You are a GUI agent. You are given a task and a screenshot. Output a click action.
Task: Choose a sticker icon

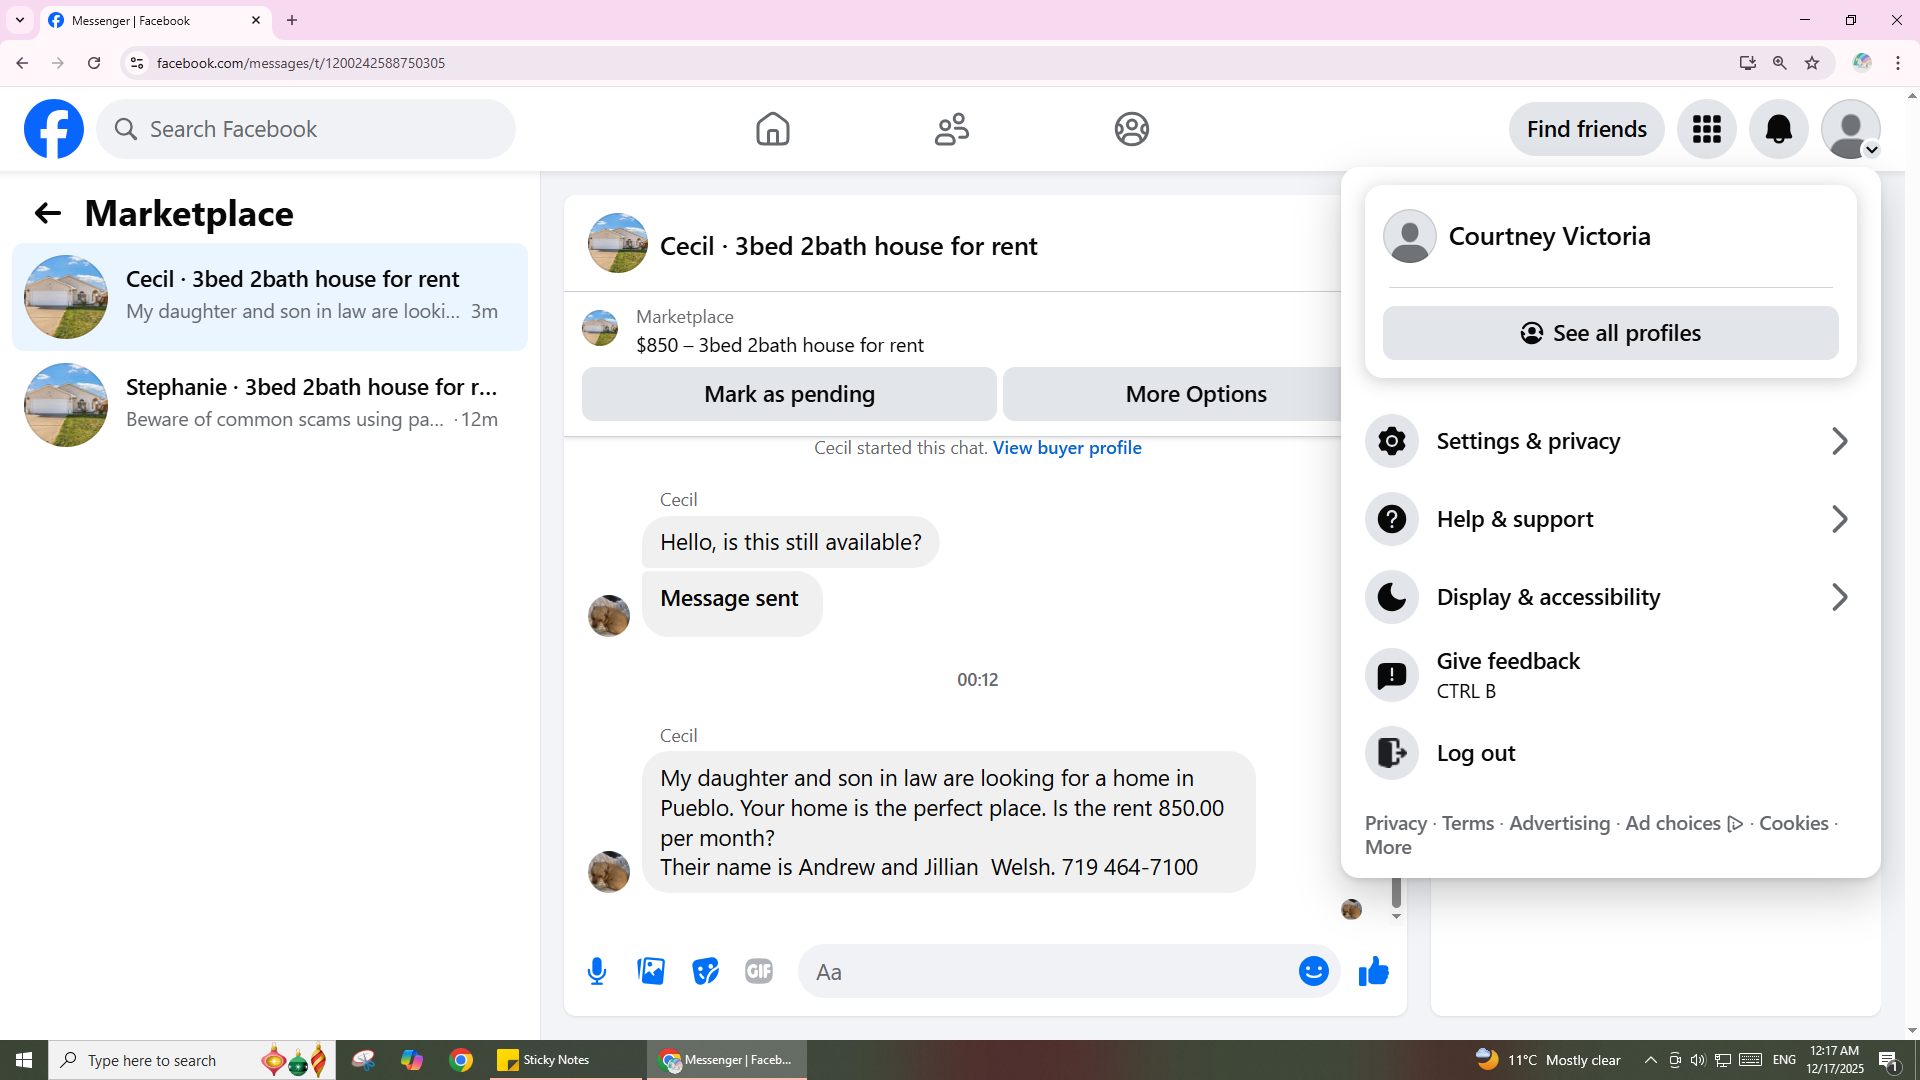click(705, 971)
